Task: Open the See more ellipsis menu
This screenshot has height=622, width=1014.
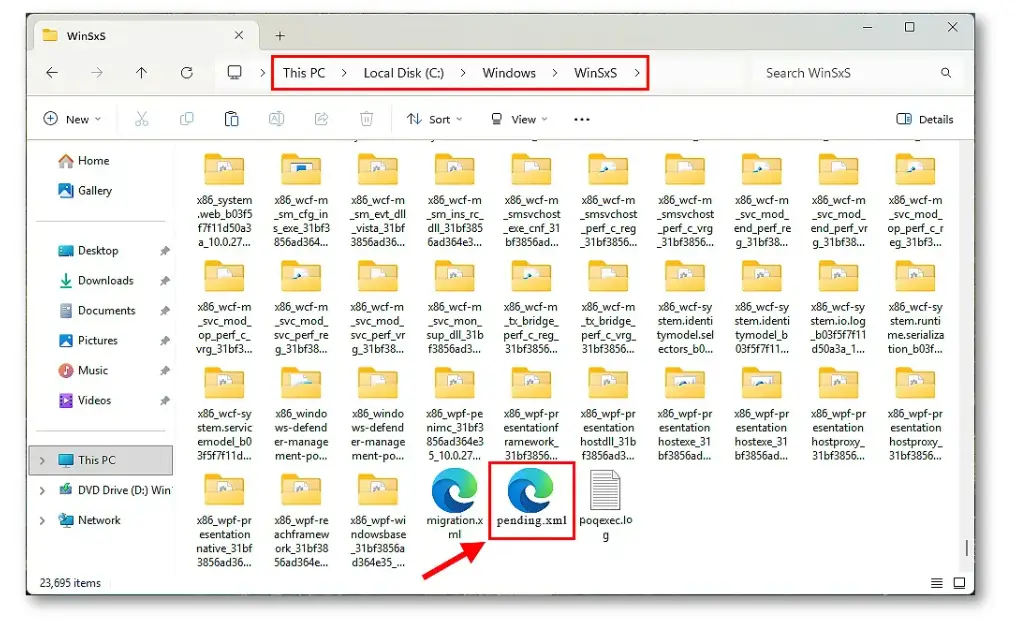Action: coord(582,119)
